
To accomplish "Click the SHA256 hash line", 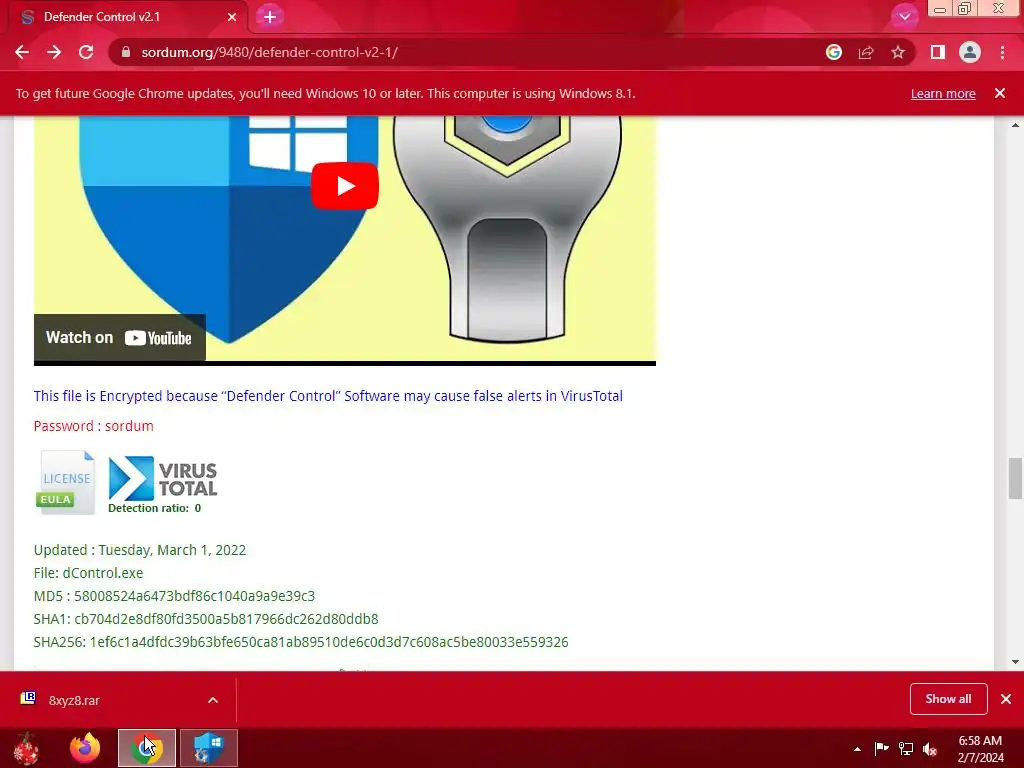I will [301, 642].
